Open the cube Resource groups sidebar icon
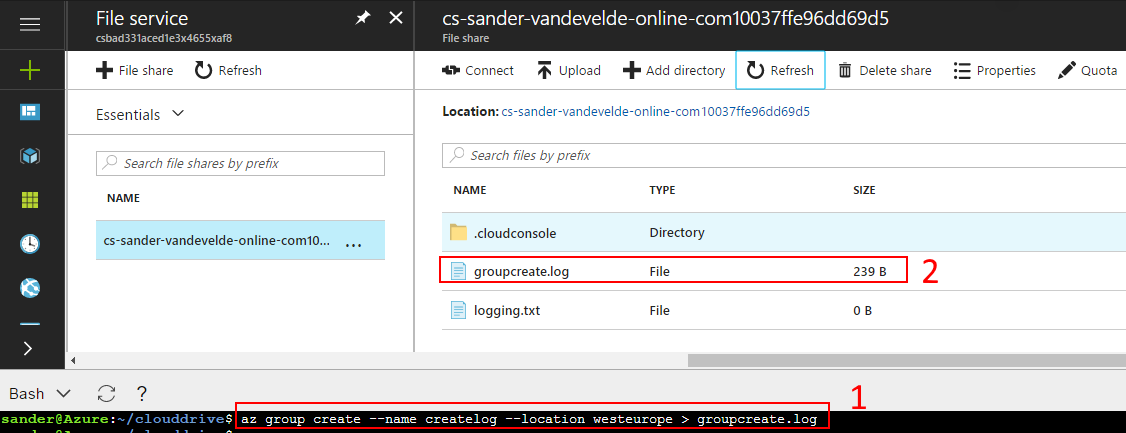 pos(29,156)
